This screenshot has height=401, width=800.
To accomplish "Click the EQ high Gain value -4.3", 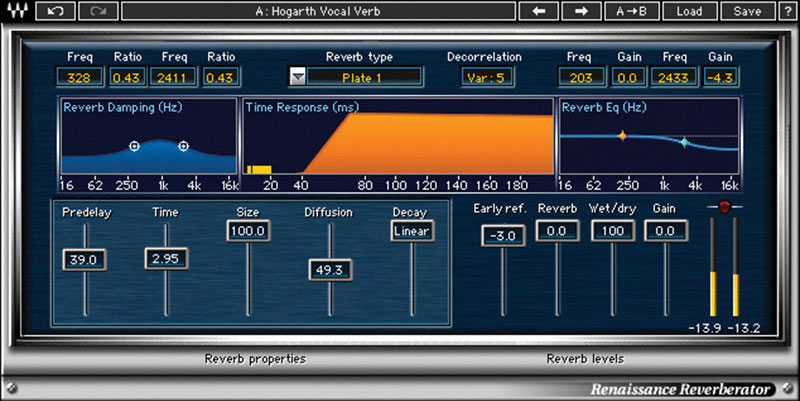I will (x=720, y=78).
